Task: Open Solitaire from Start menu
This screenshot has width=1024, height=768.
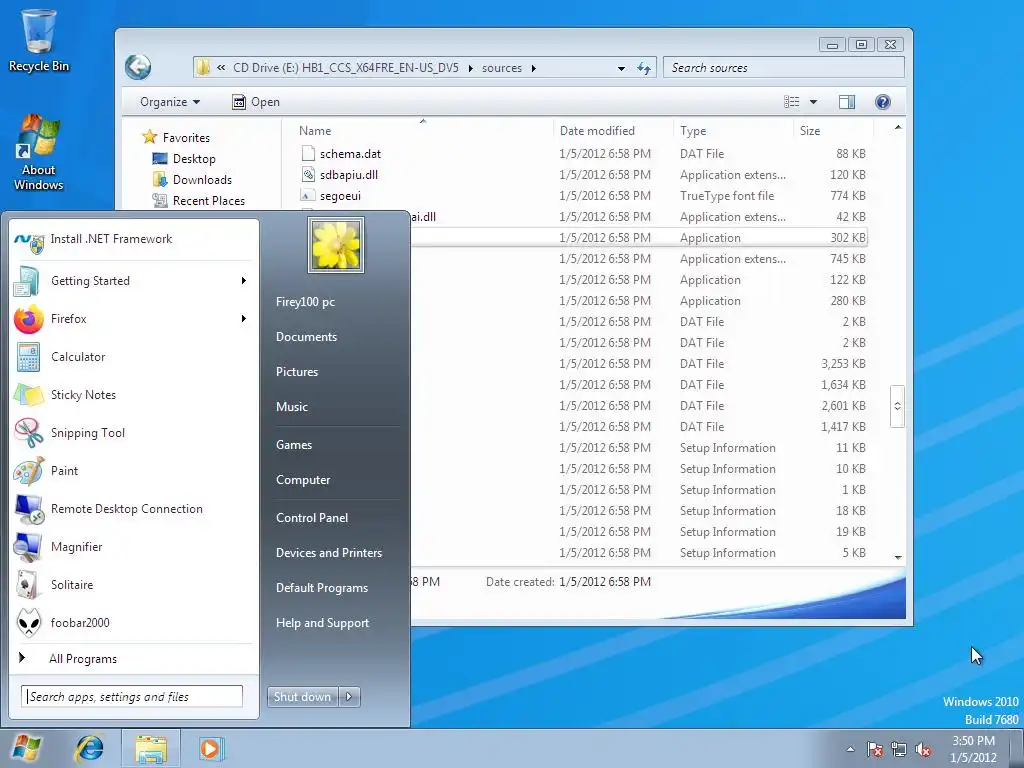Action: tap(133, 584)
